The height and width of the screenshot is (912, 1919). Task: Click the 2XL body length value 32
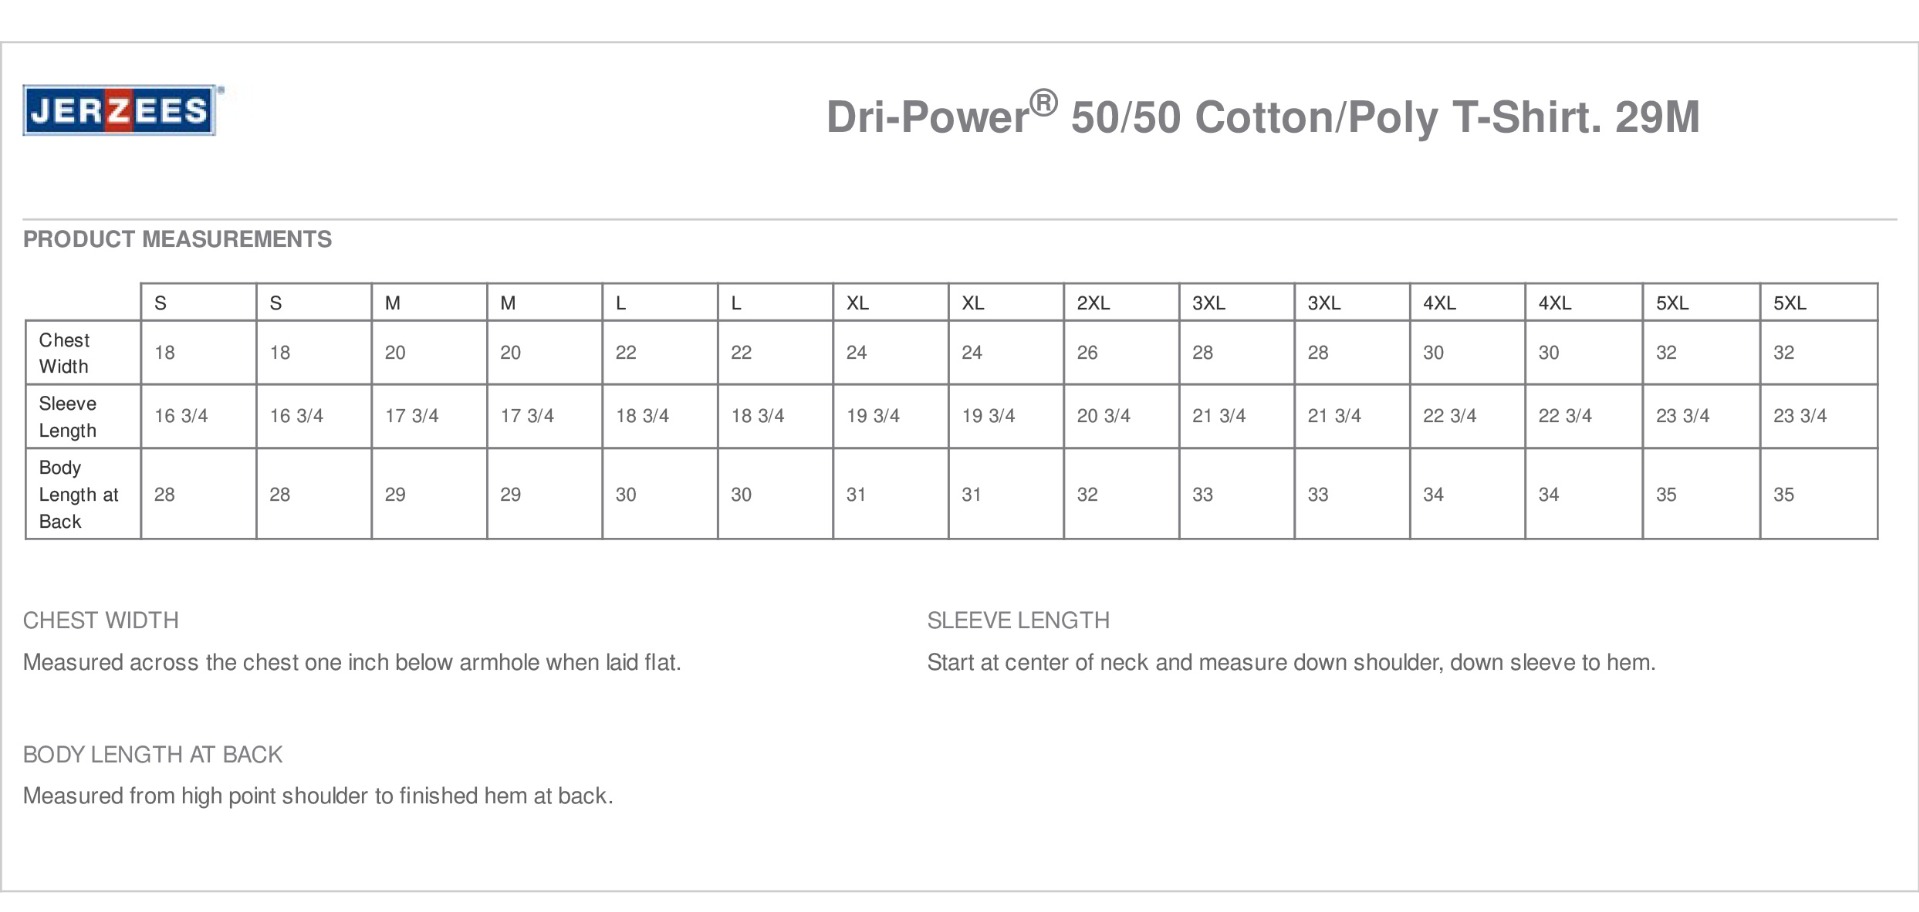[1087, 495]
